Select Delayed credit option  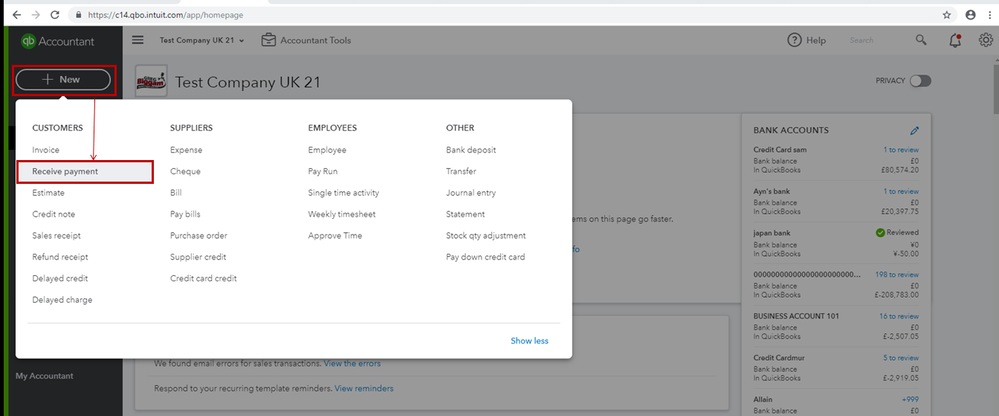[60, 278]
